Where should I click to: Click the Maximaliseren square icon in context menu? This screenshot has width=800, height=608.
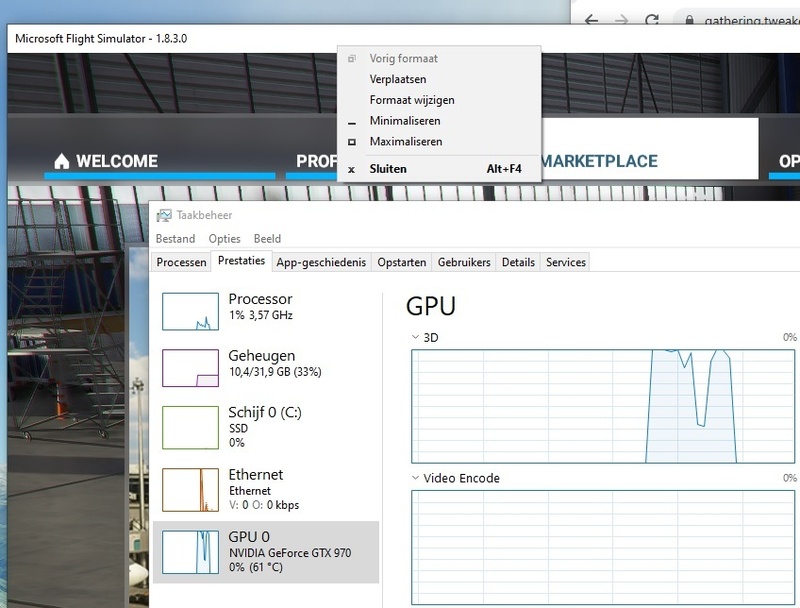click(x=352, y=142)
